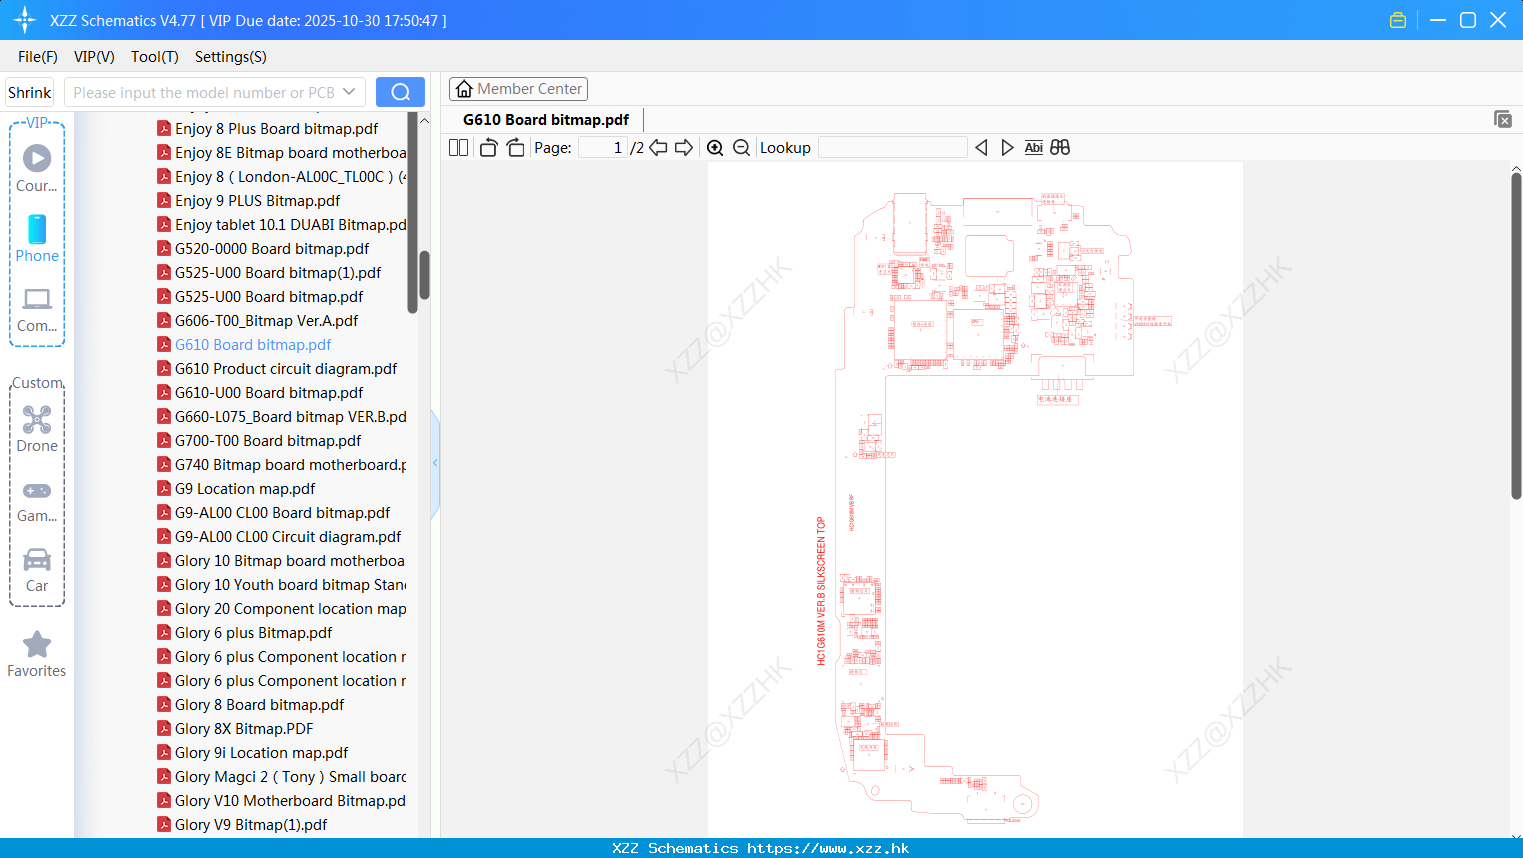Viewport: 1523px width, 858px height.
Task: Find previous lookup result
Action: tap(981, 147)
